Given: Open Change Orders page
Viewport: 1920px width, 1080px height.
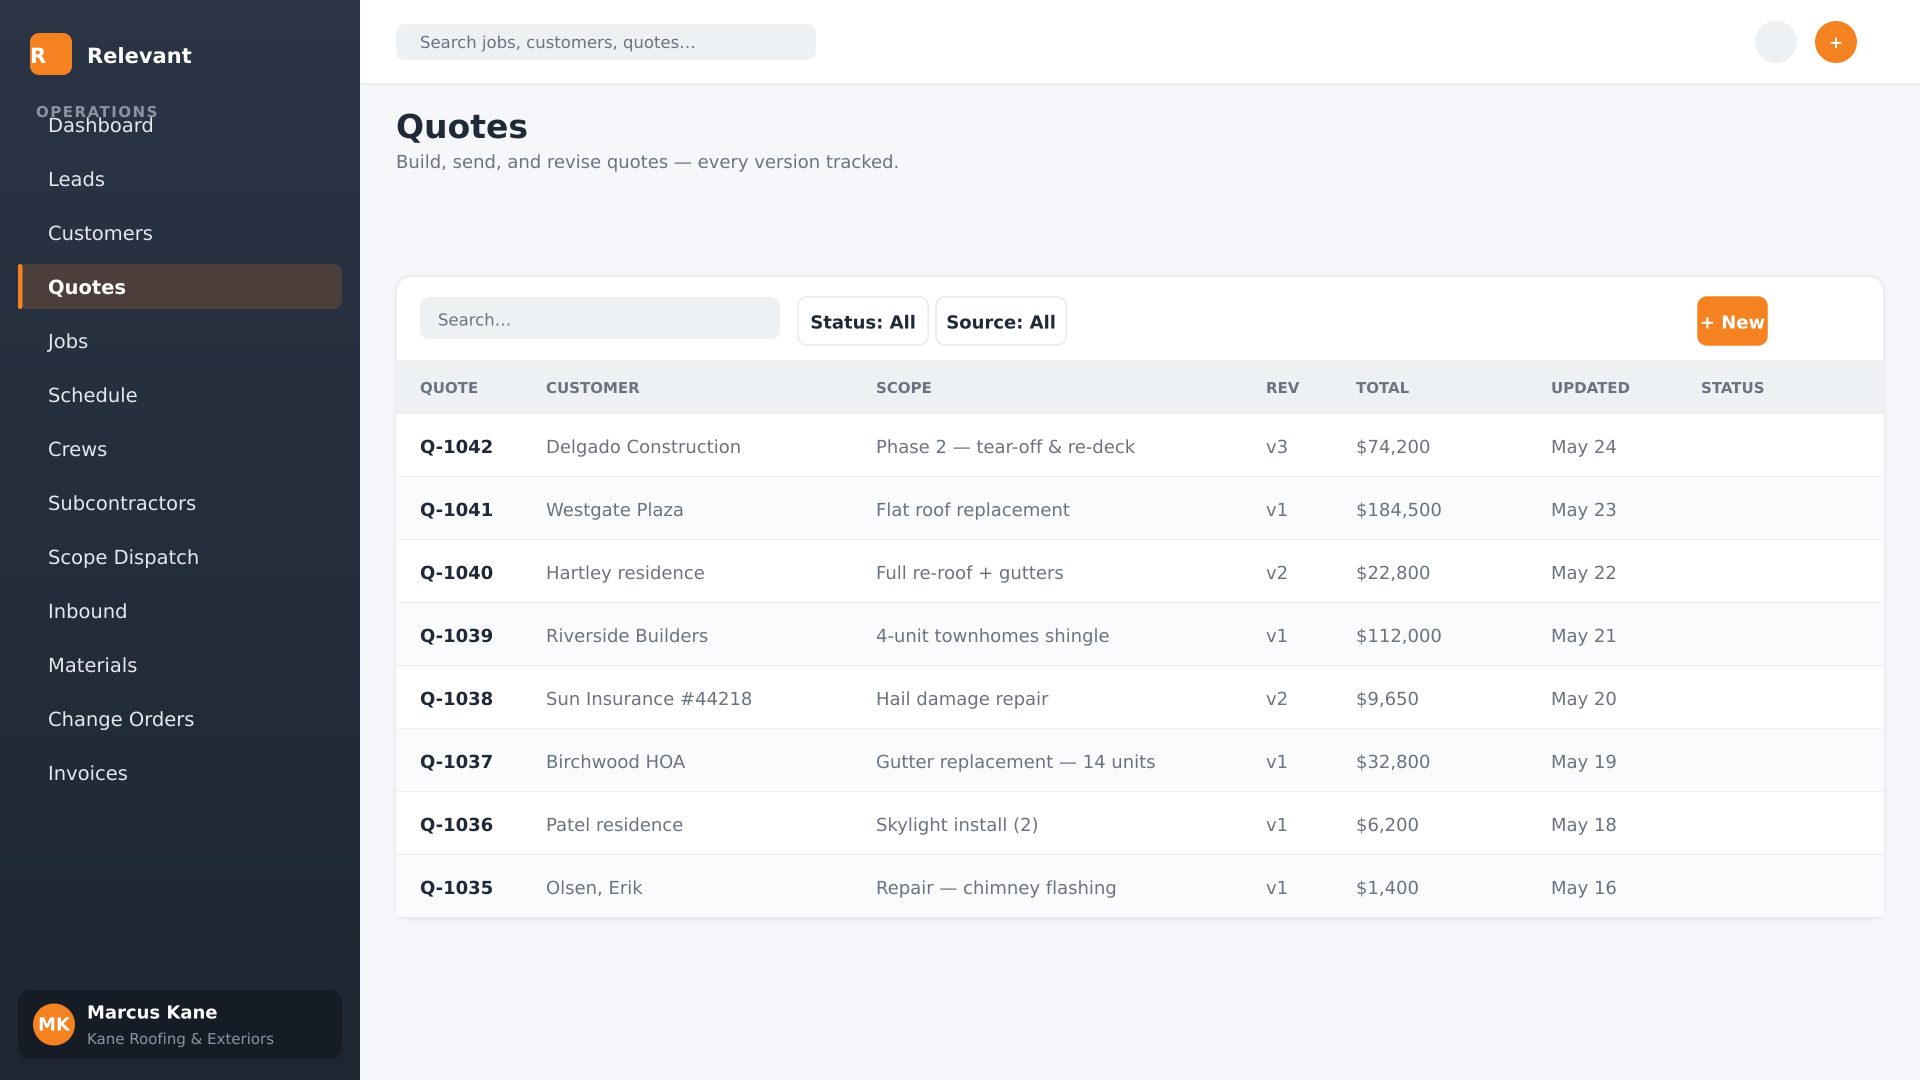Looking at the screenshot, I should click(x=180, y=719).
